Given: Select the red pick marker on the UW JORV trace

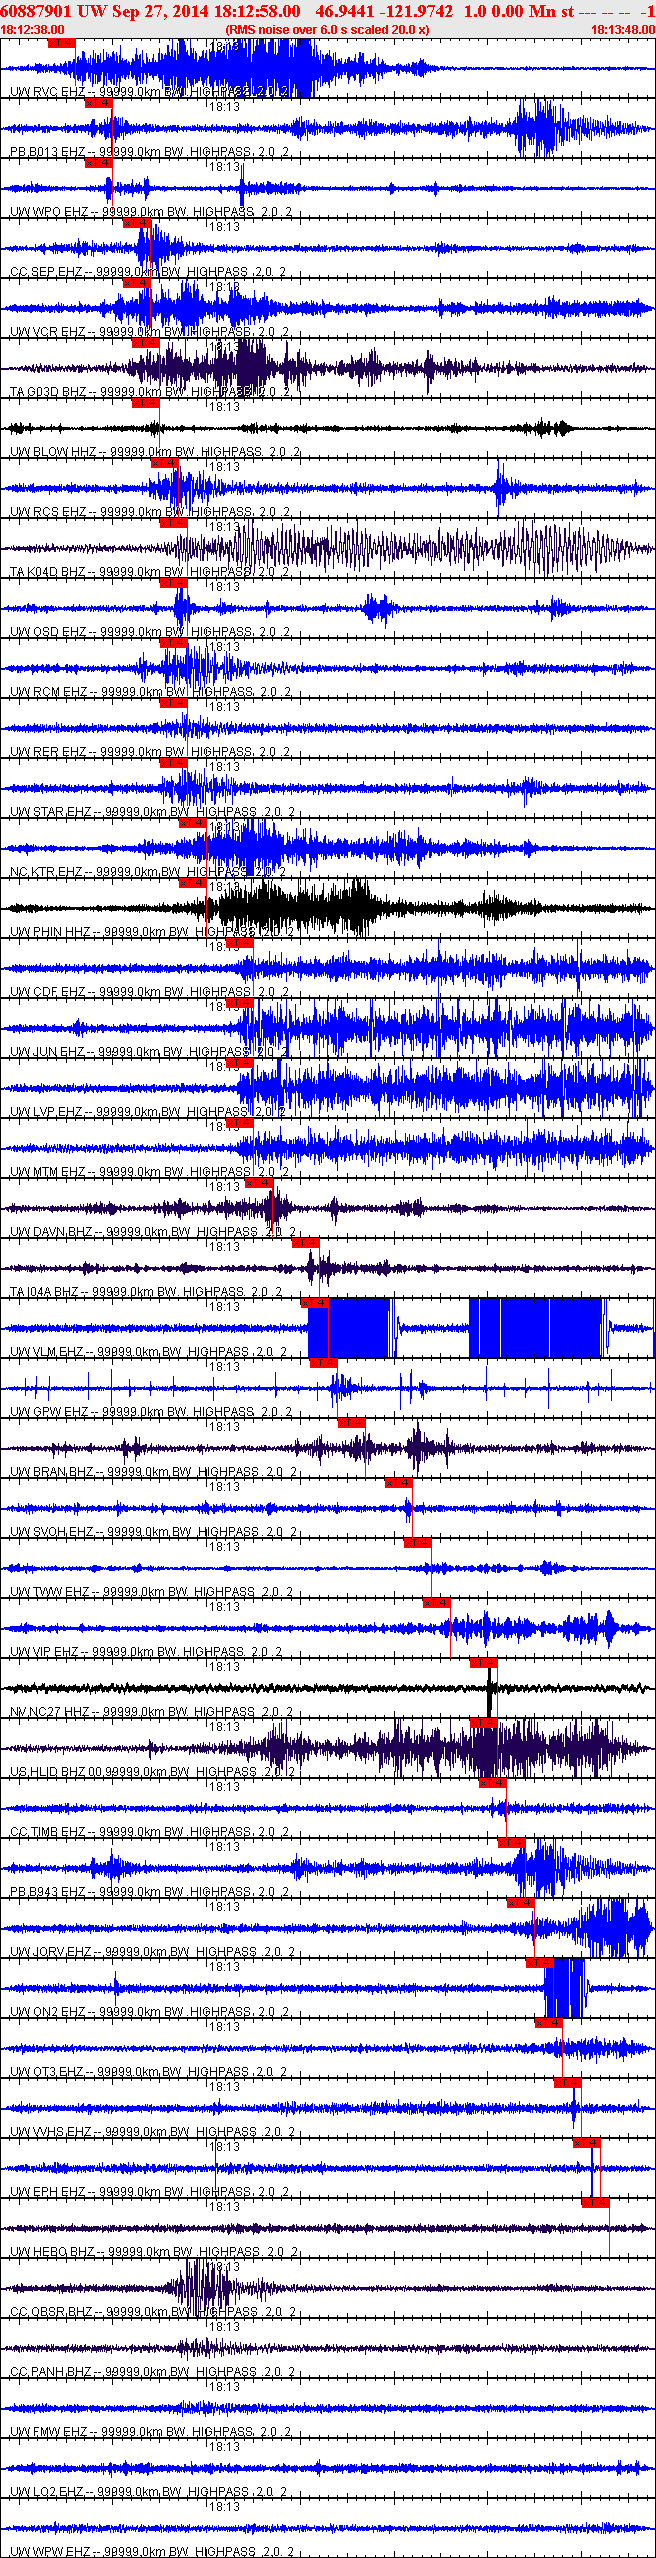Looking at the screenshot, I should pyautogui.click(x=521, y=1903).
